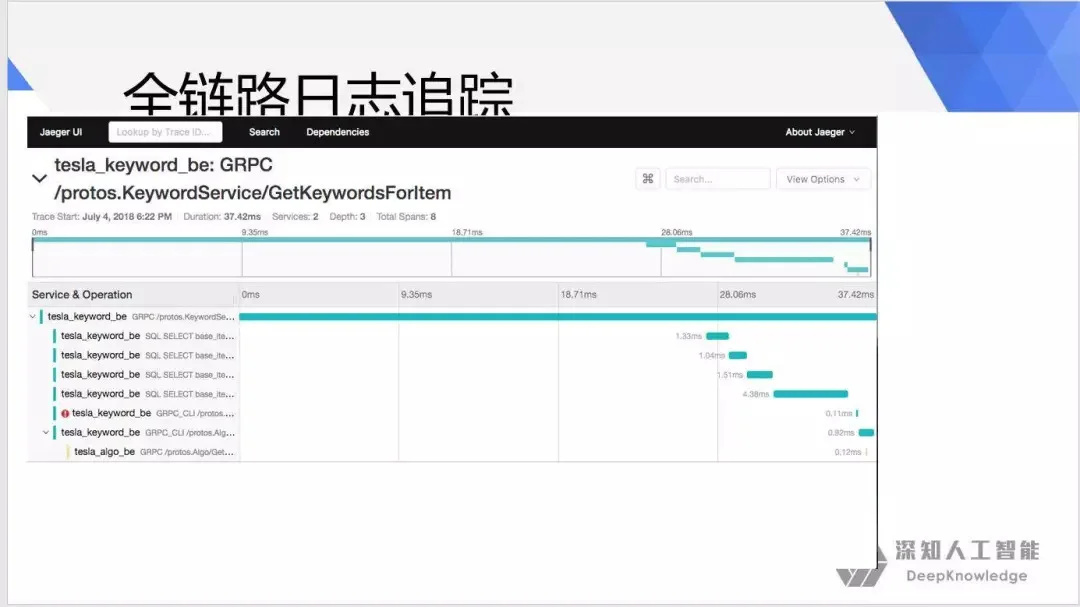Click the Trace Start July 4, 2018 text
The height and width of the screenshot is (607, 1080).
click(102, 216)
